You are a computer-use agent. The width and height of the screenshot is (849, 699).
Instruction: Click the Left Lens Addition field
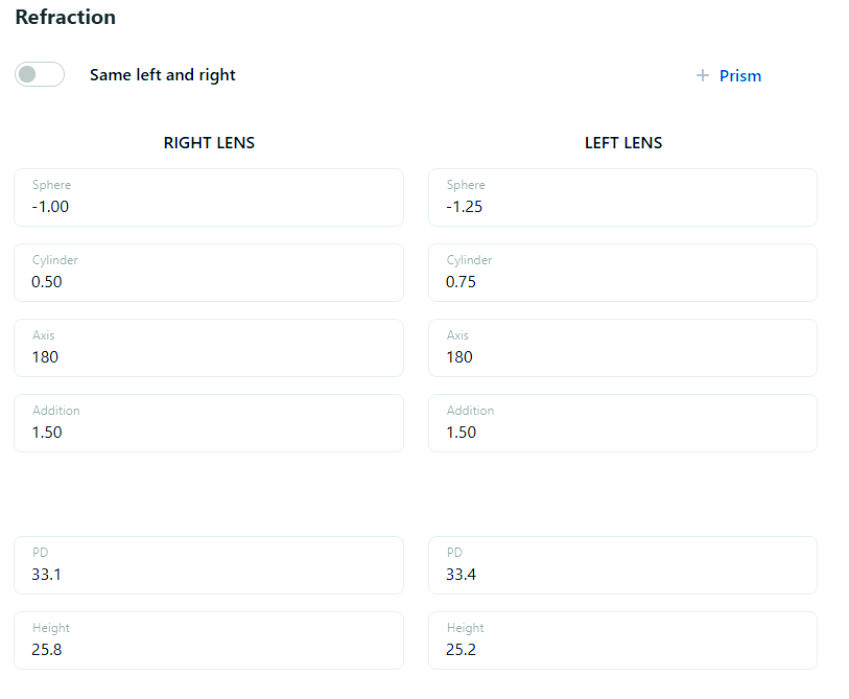[x=622, y=423]
